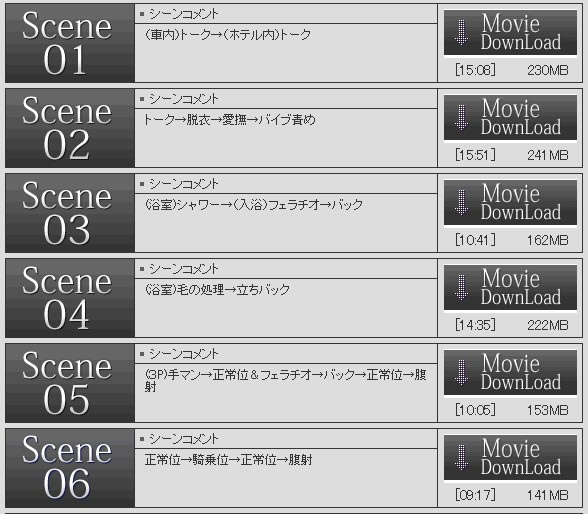
Task: Click the download arrow icon for Scene 04
Action: (461, 288)
